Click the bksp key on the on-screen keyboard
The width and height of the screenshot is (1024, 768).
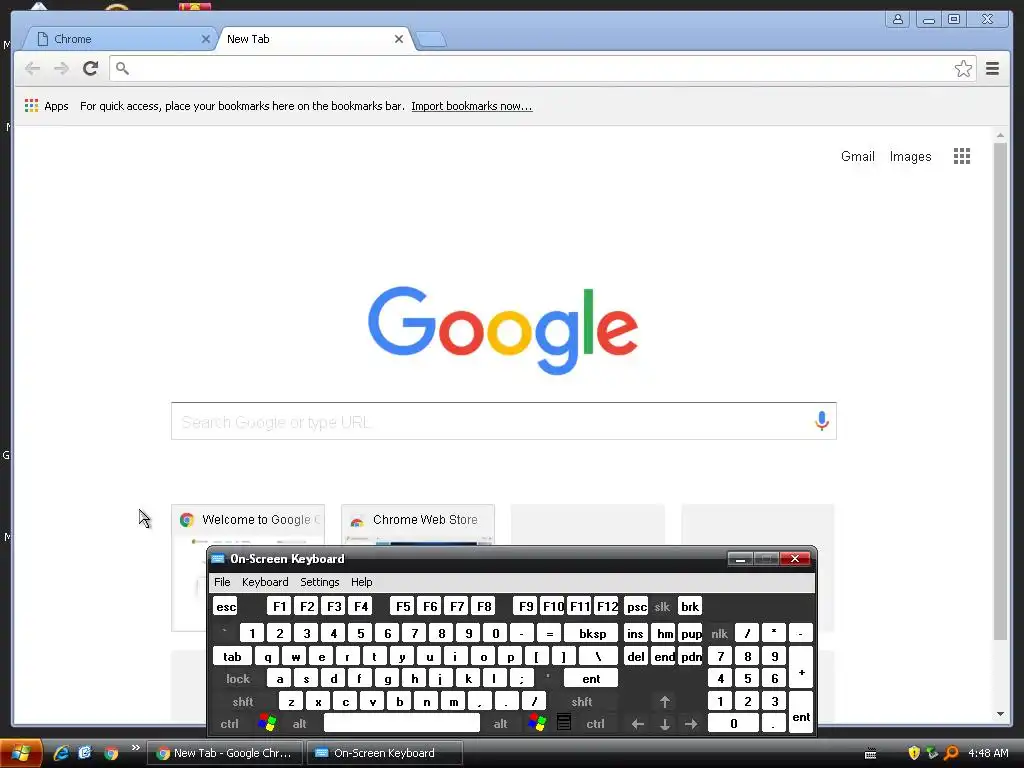click(591, 633)
